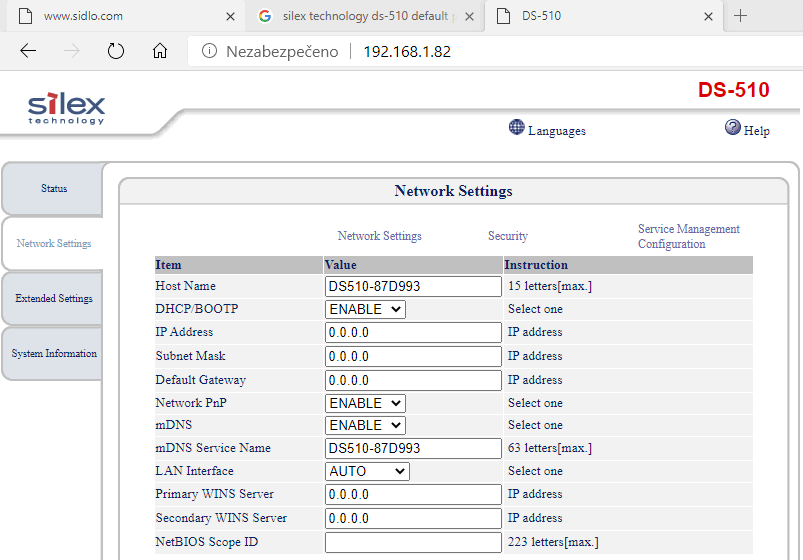Screen dimensions: 803x560
Task: Open the Extended Settings side tab
Action: coord(54,299)
